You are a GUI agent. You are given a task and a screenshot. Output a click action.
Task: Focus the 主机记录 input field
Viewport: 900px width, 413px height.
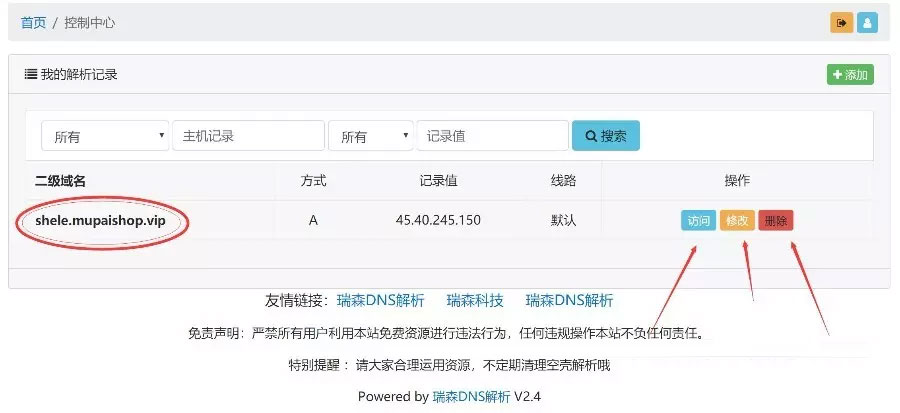pyautogui.click(x=248, y=136)
